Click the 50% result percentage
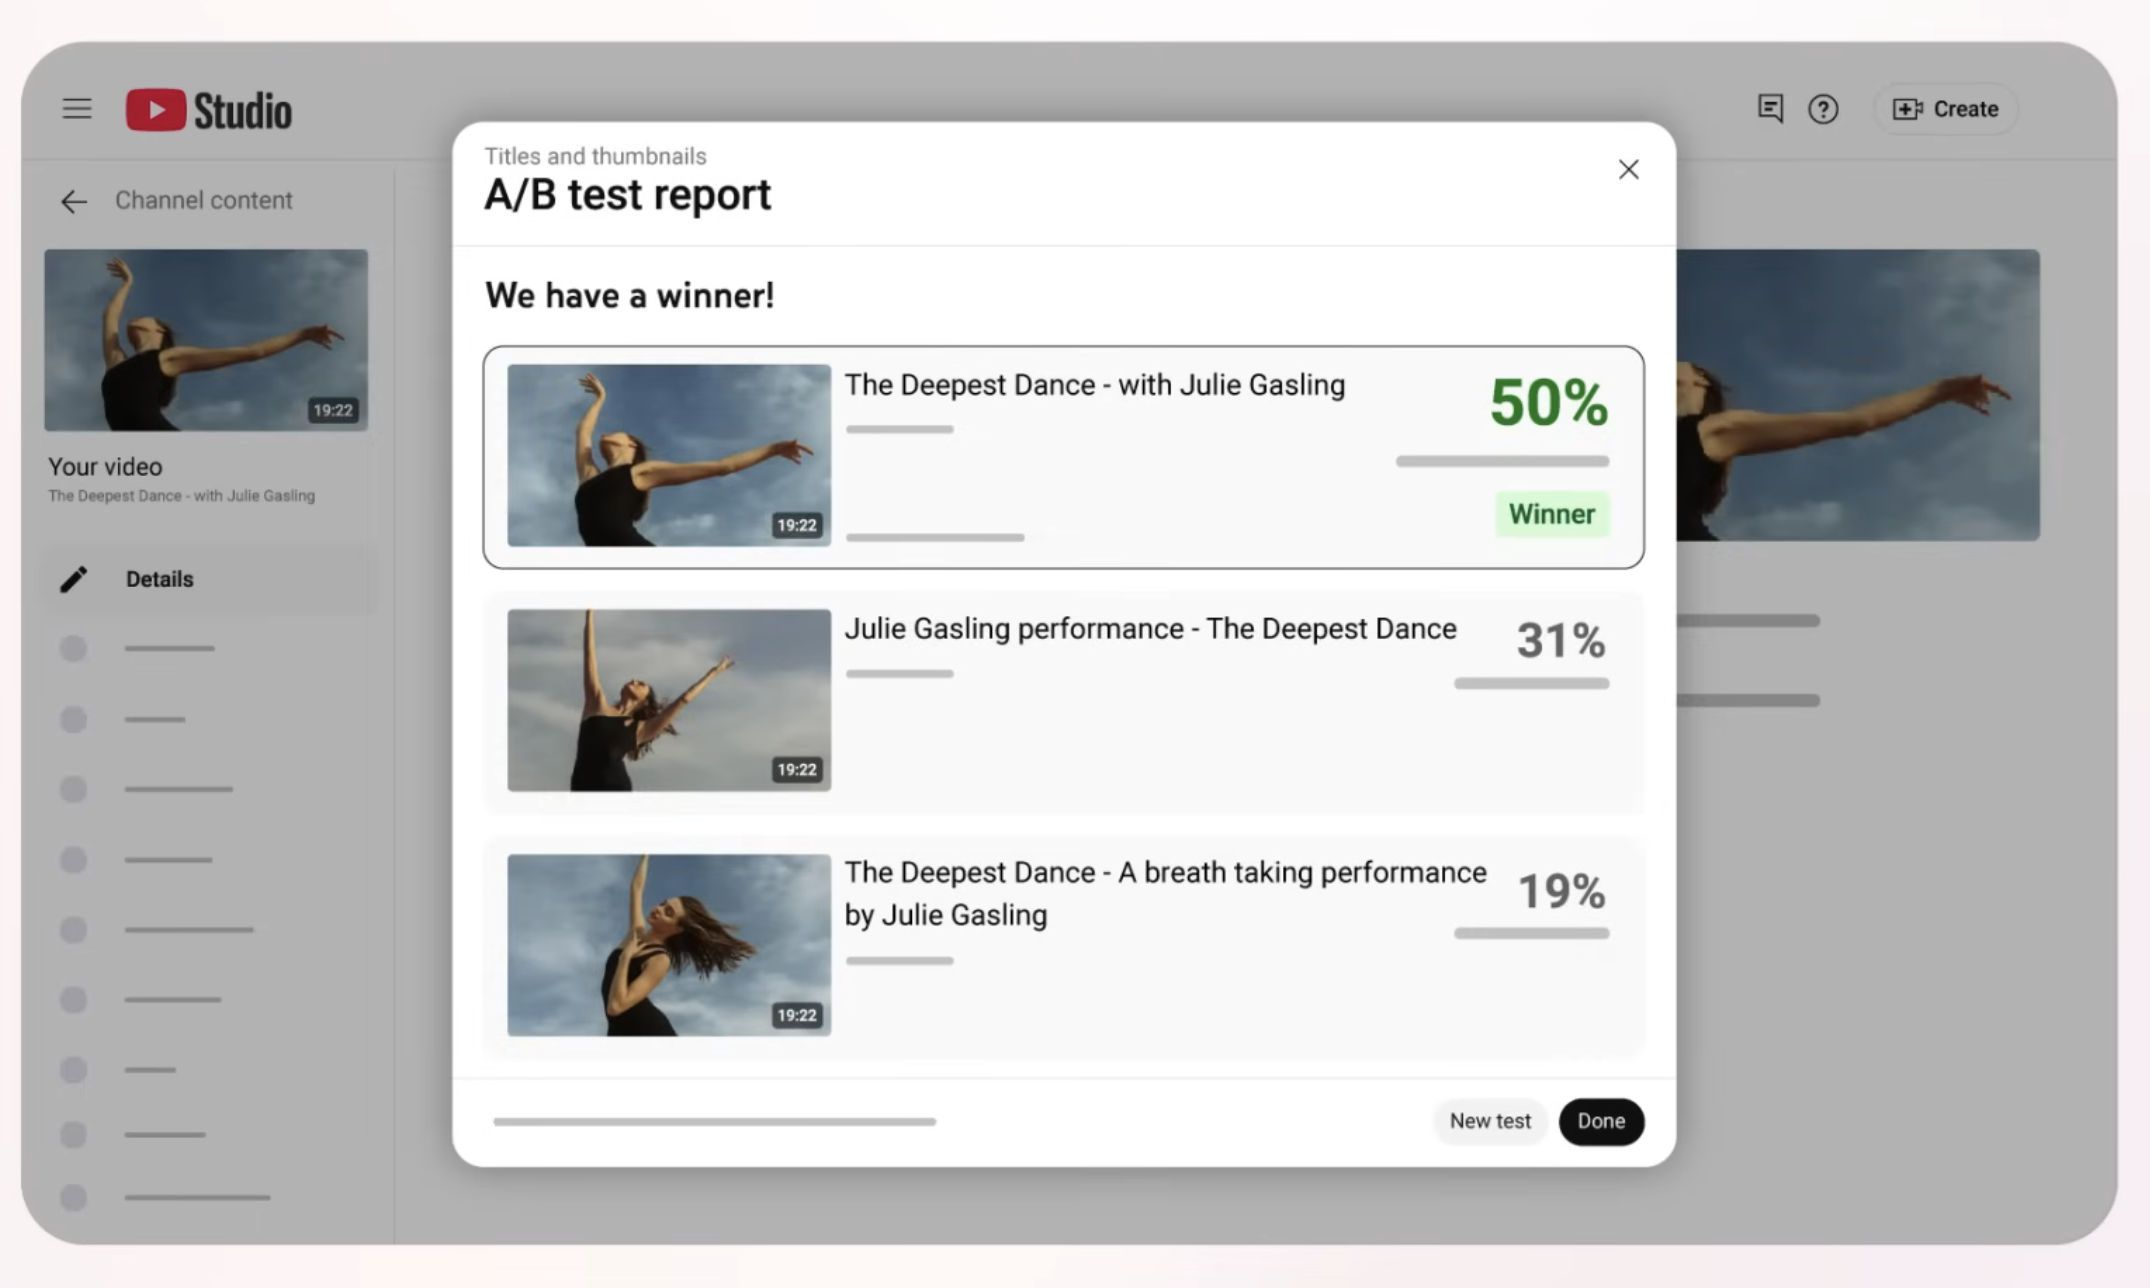 1548,402
